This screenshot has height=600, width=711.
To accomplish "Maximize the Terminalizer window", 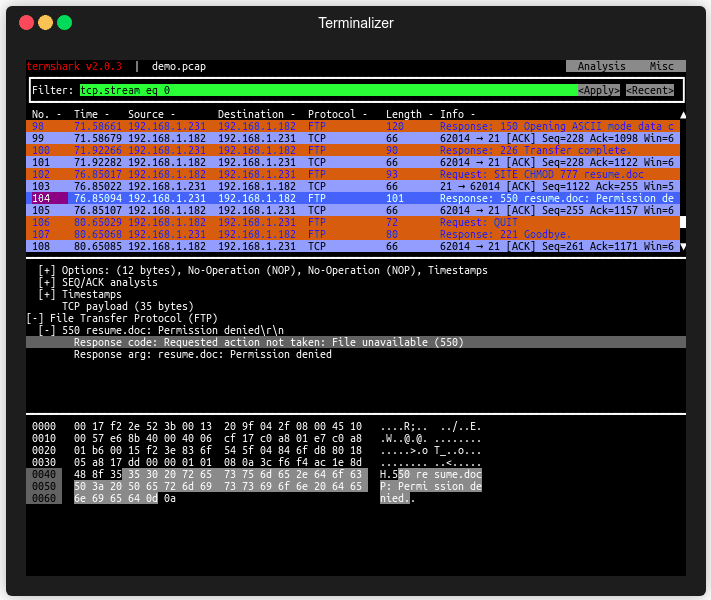I will [x=64, y=23].
